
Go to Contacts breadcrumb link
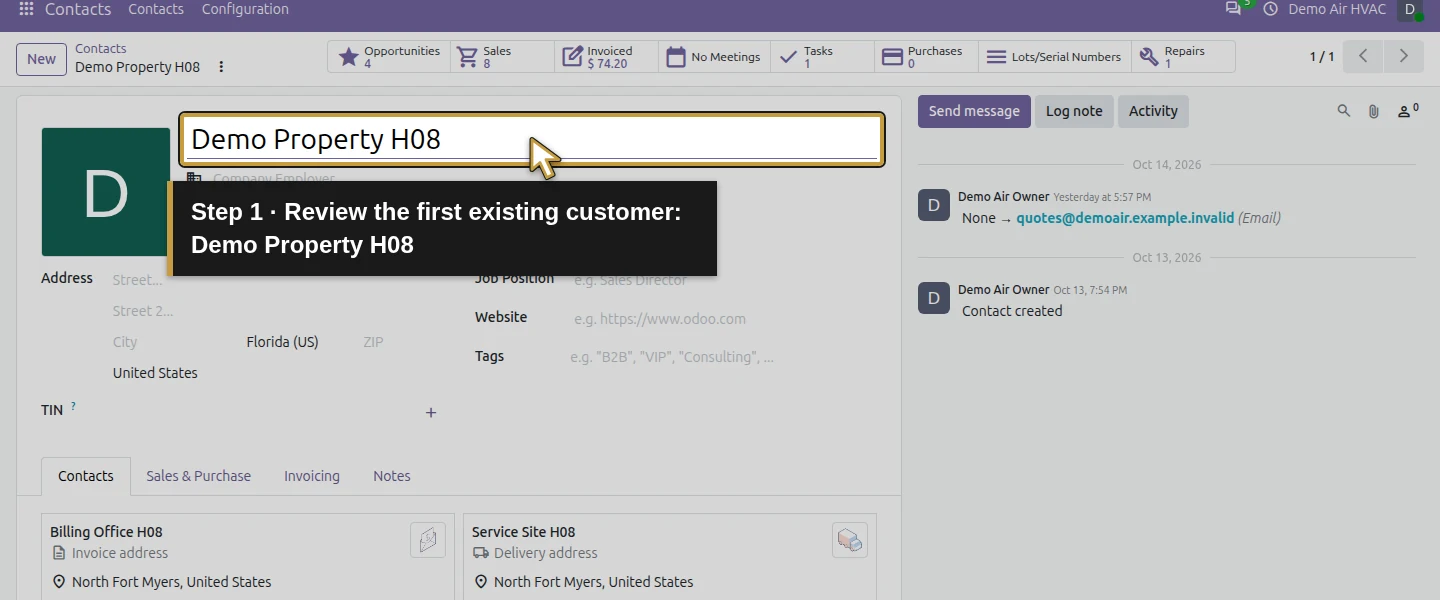(x=101, y=48)
